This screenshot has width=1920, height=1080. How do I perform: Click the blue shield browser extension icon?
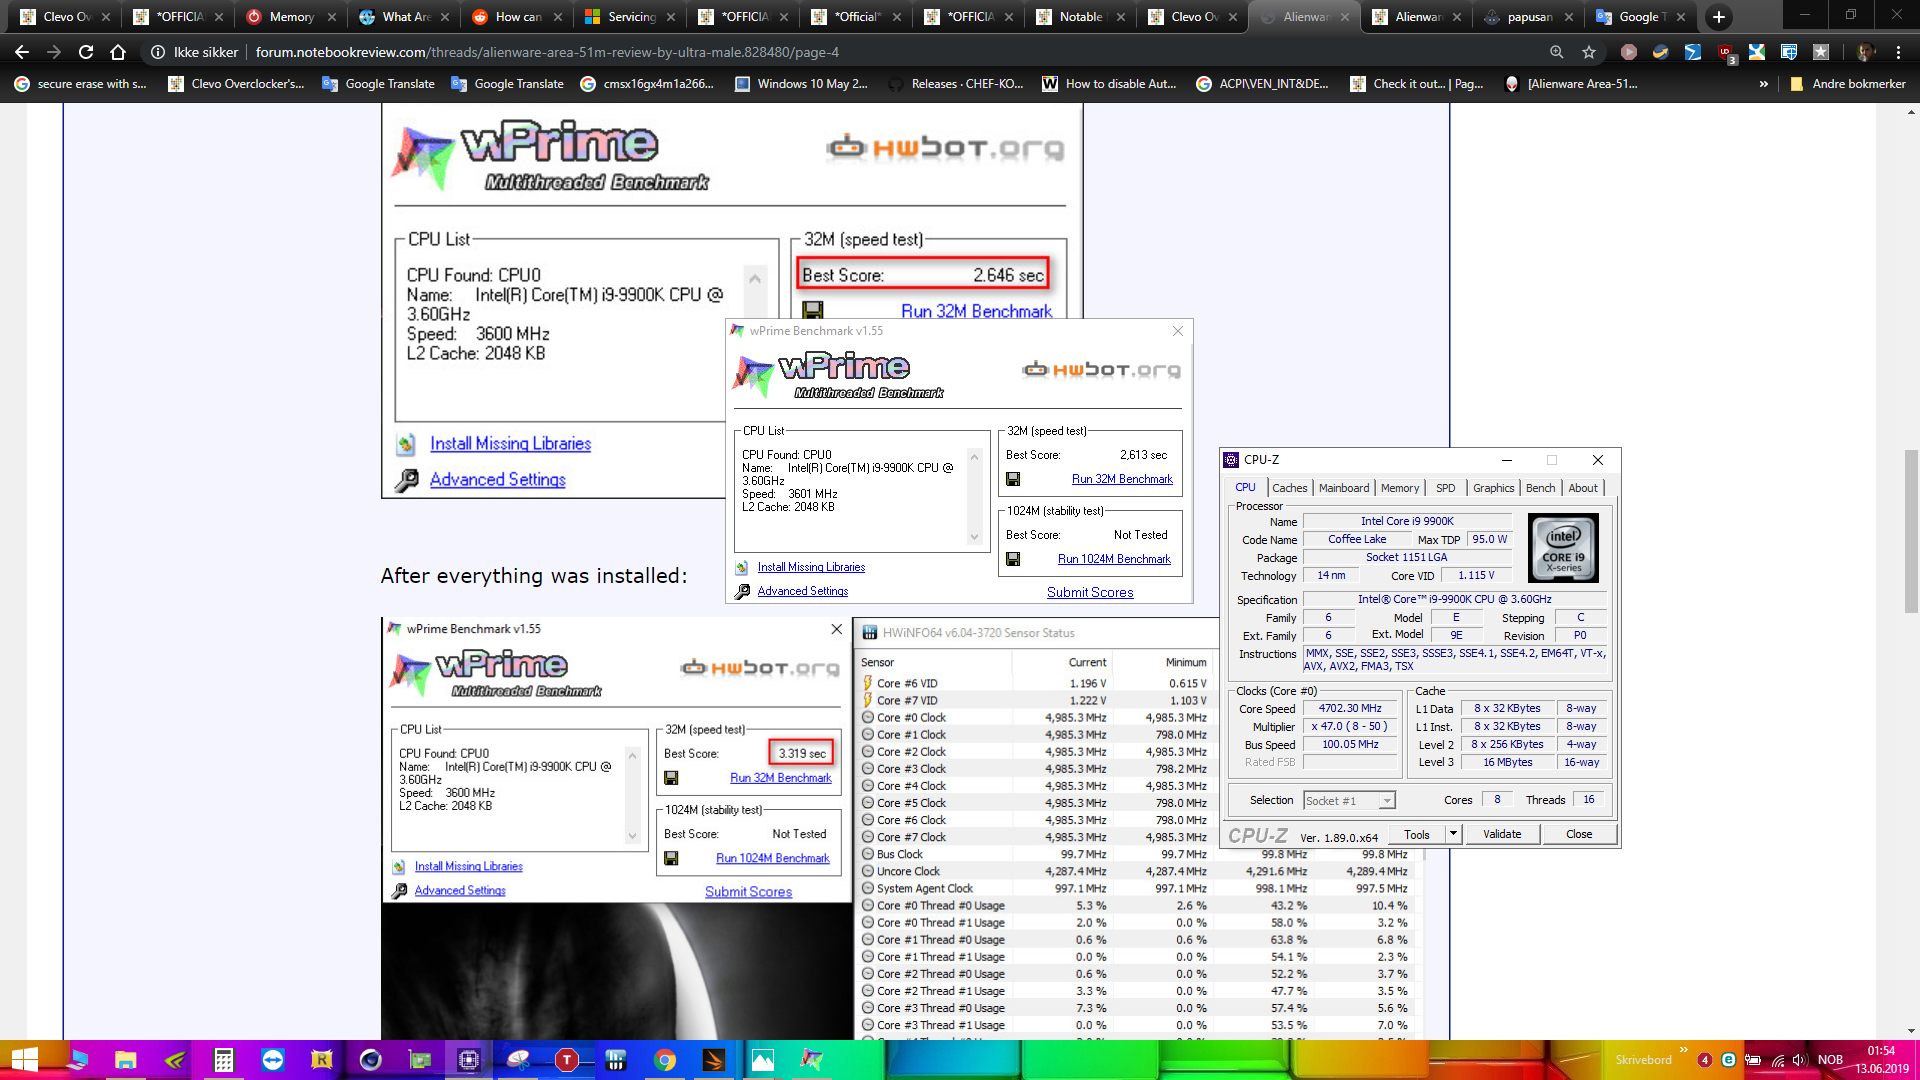(1789, 52)
